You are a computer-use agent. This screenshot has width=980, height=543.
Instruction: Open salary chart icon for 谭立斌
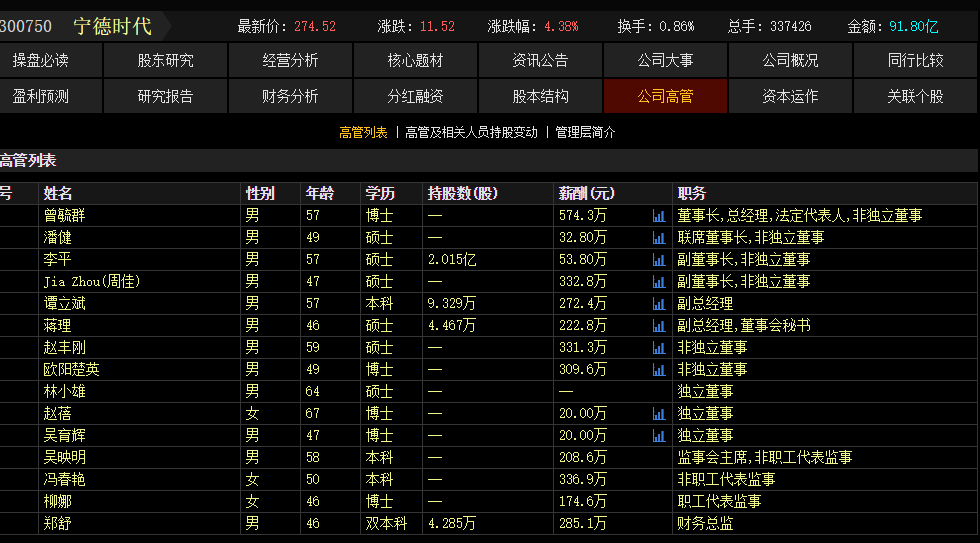[659, 304]
